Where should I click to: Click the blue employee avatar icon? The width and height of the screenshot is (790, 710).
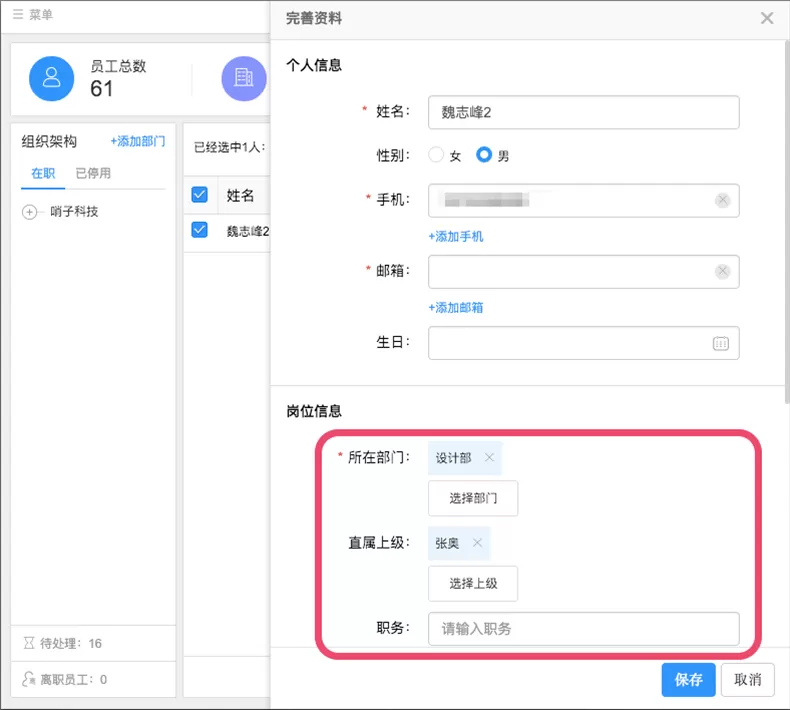coord(51,79)
